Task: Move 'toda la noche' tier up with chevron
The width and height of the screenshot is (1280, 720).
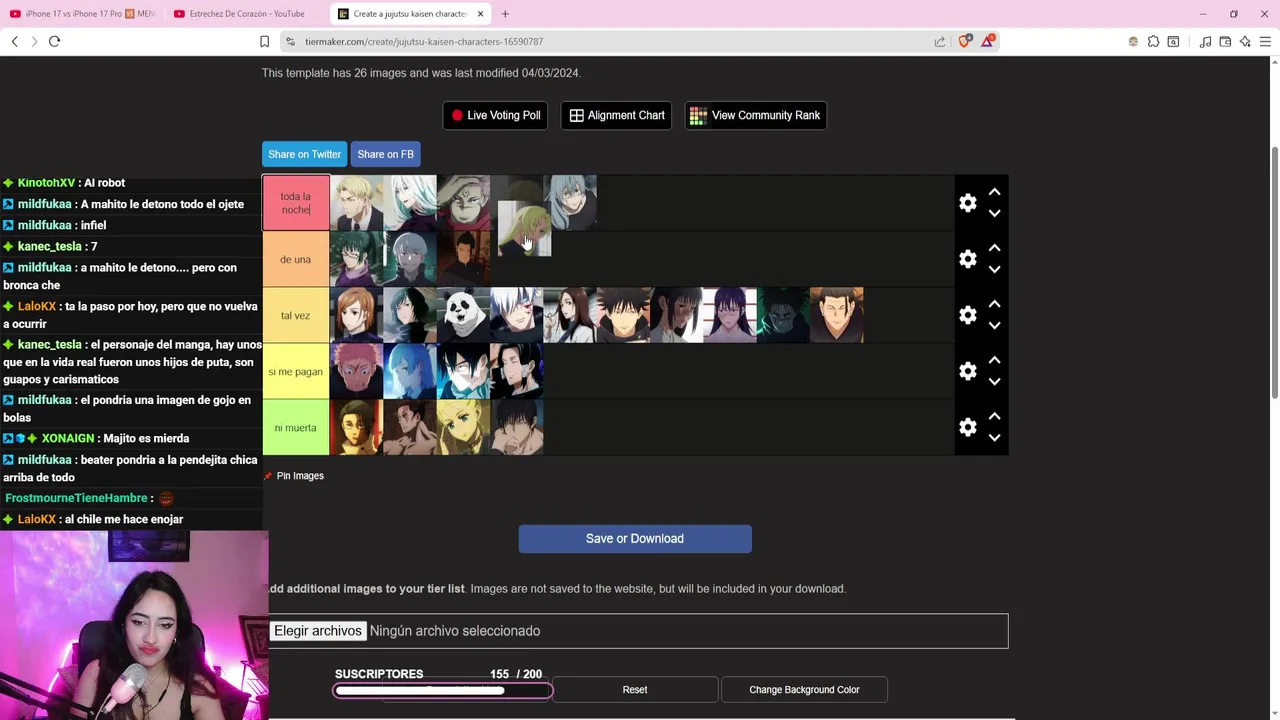Action: tap(994, 192)
